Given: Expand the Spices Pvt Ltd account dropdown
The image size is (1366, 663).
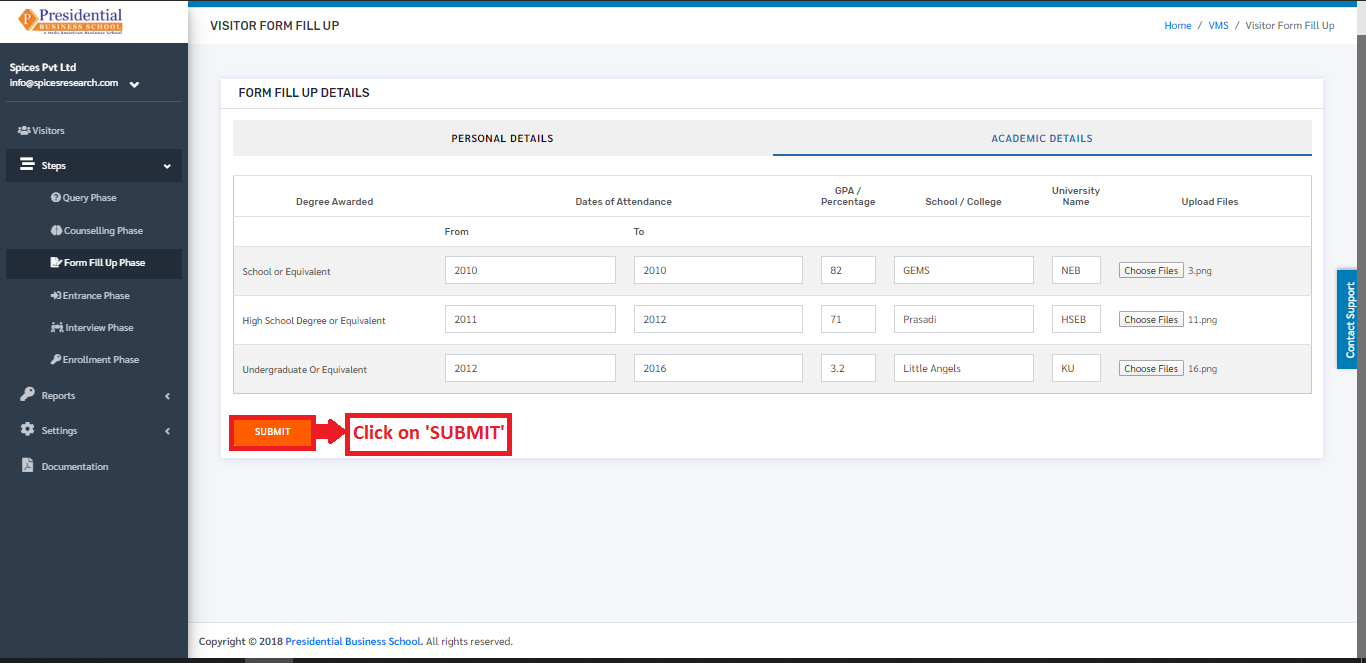Looking at the screenshot, I should click(x=134, y=84).
